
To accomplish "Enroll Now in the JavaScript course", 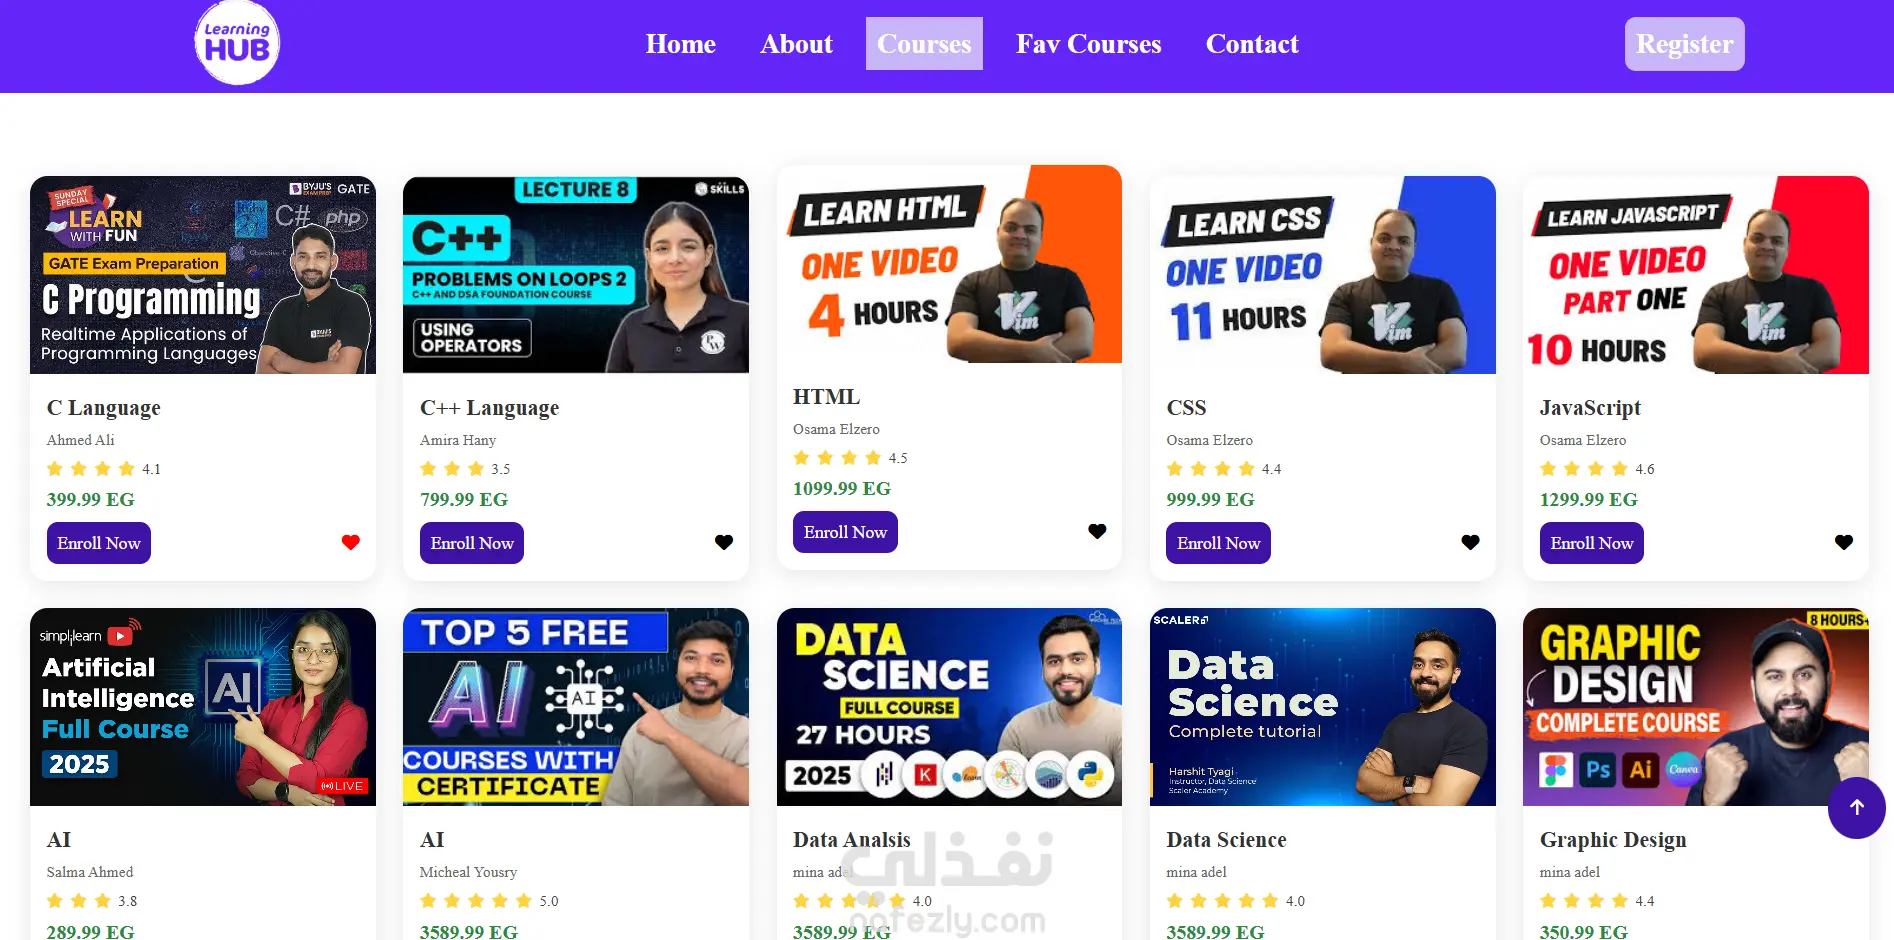I will [x=1591, y=543].
